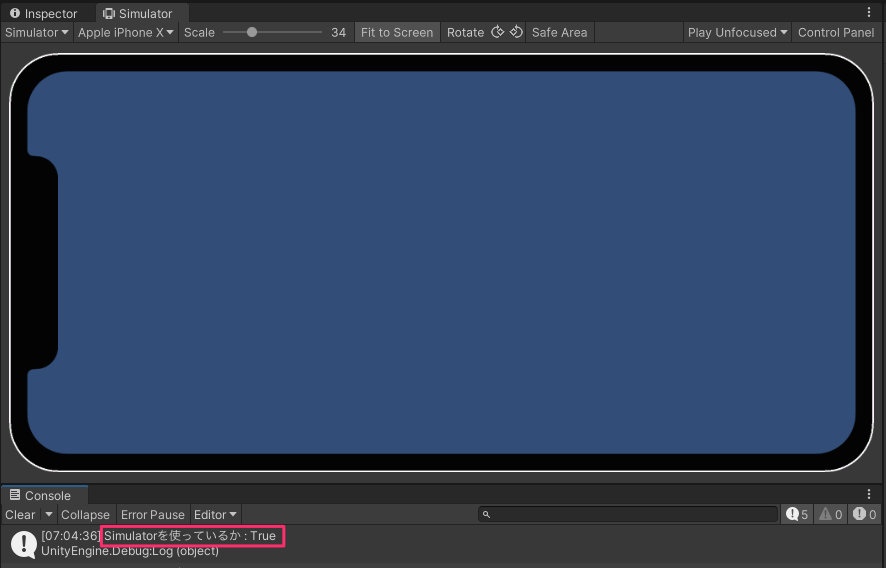Open the Simulator panel options menu

(x=869, y=12)
